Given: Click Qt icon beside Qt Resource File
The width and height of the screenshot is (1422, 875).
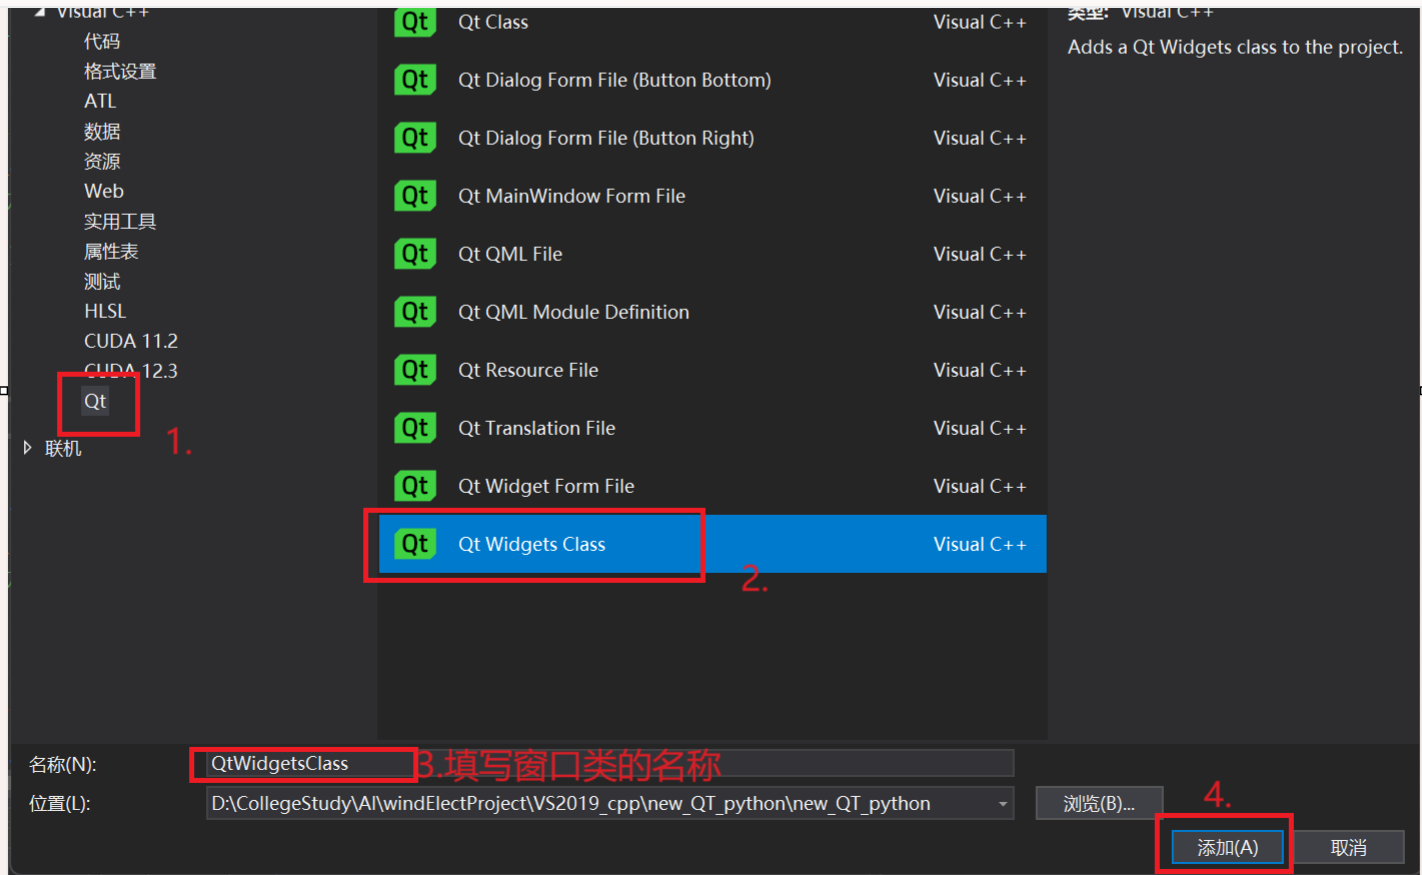Looking at the screenshot, I should [415, 370].
